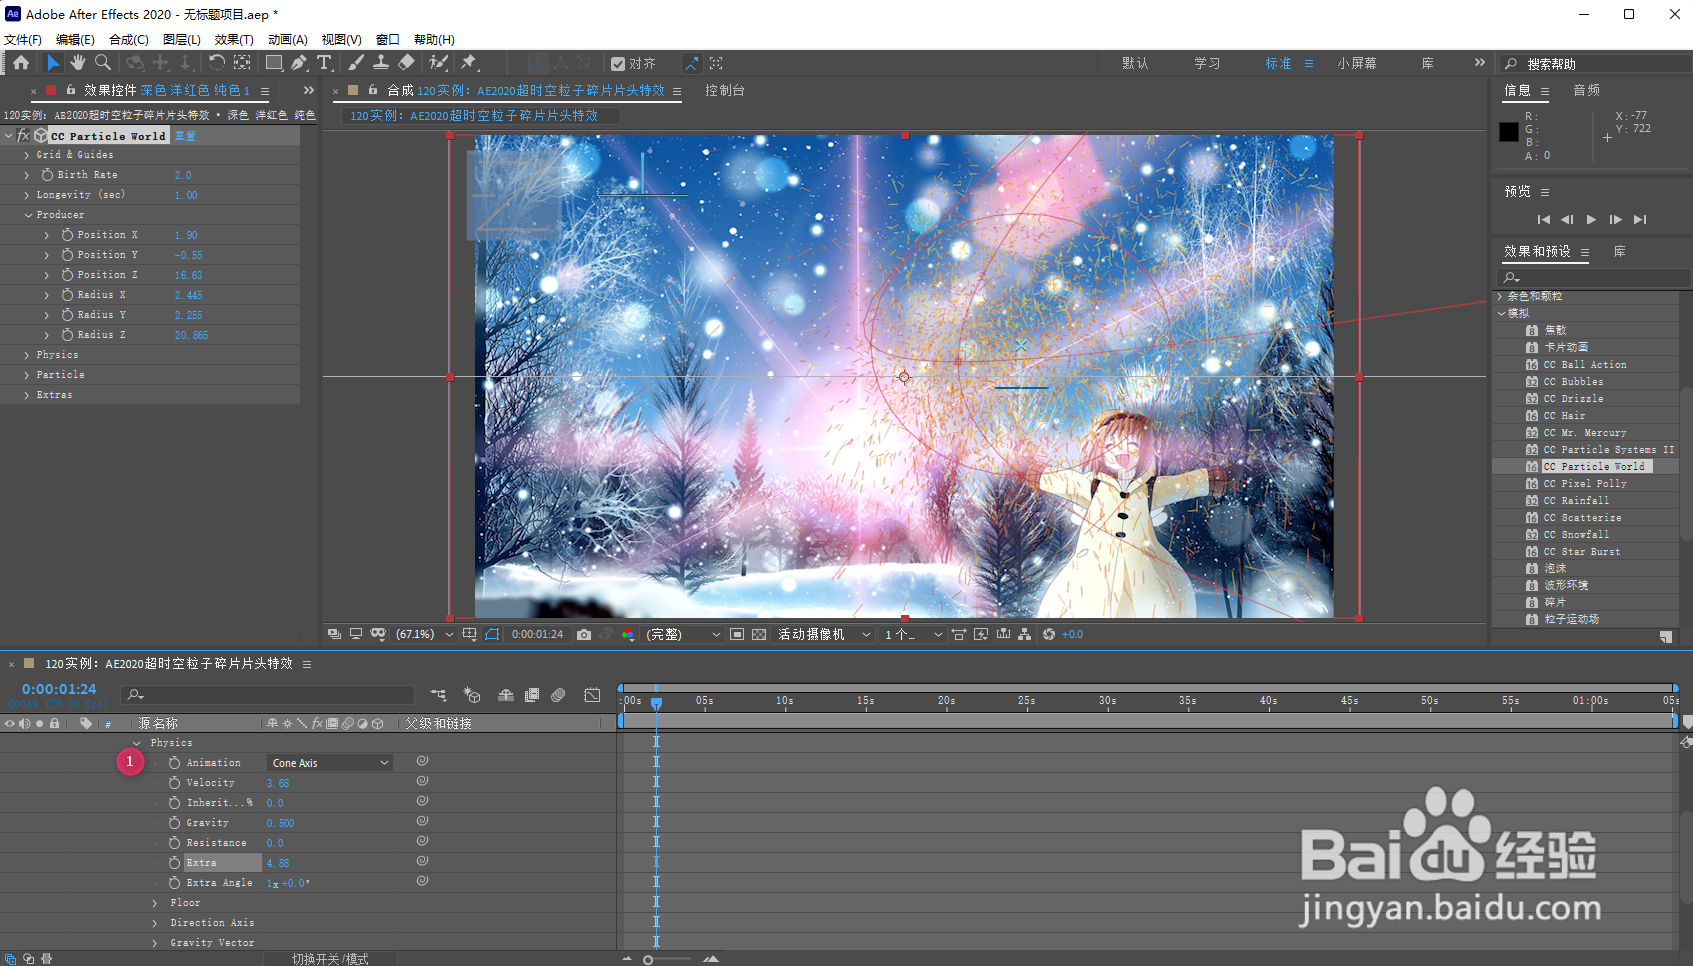Select the Home icon in toolbar
This screenshot has width=1693, height=966.
(21, 63)
